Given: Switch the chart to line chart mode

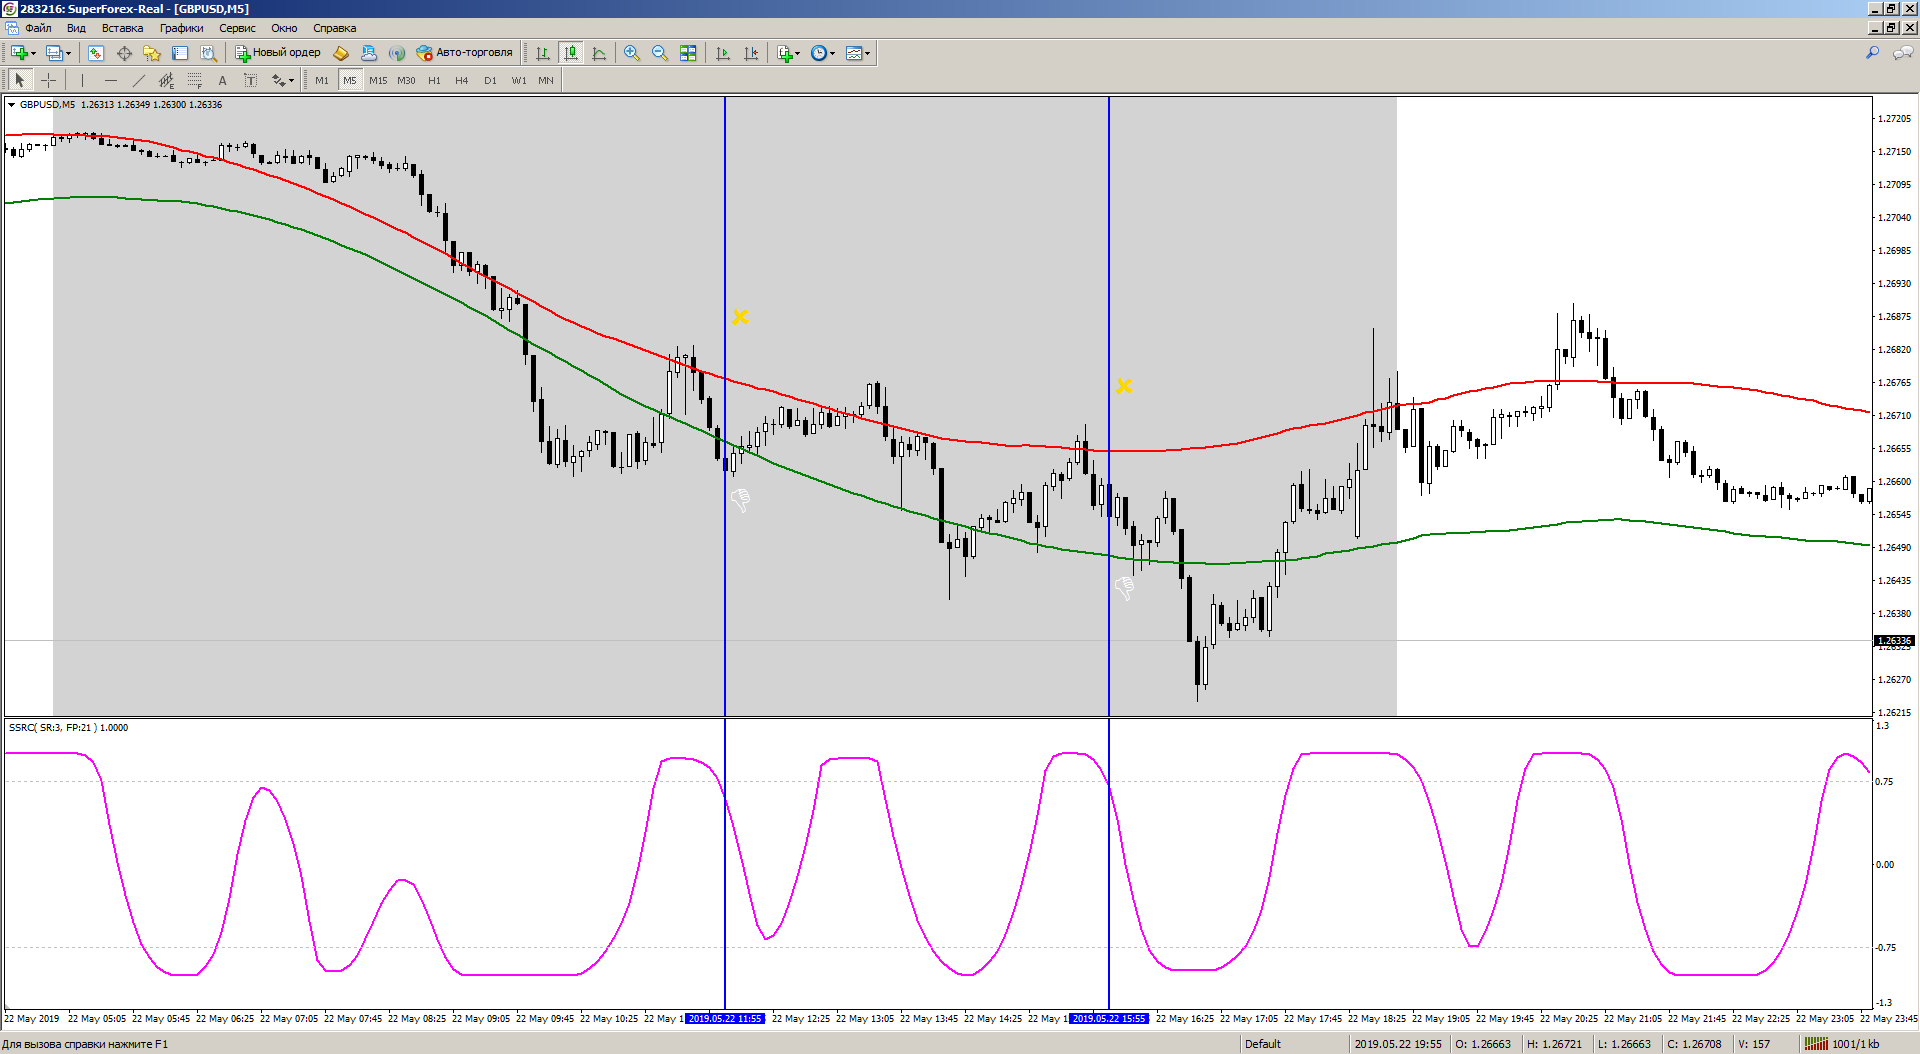Looking at the screenshot, I should pos(599,53).
